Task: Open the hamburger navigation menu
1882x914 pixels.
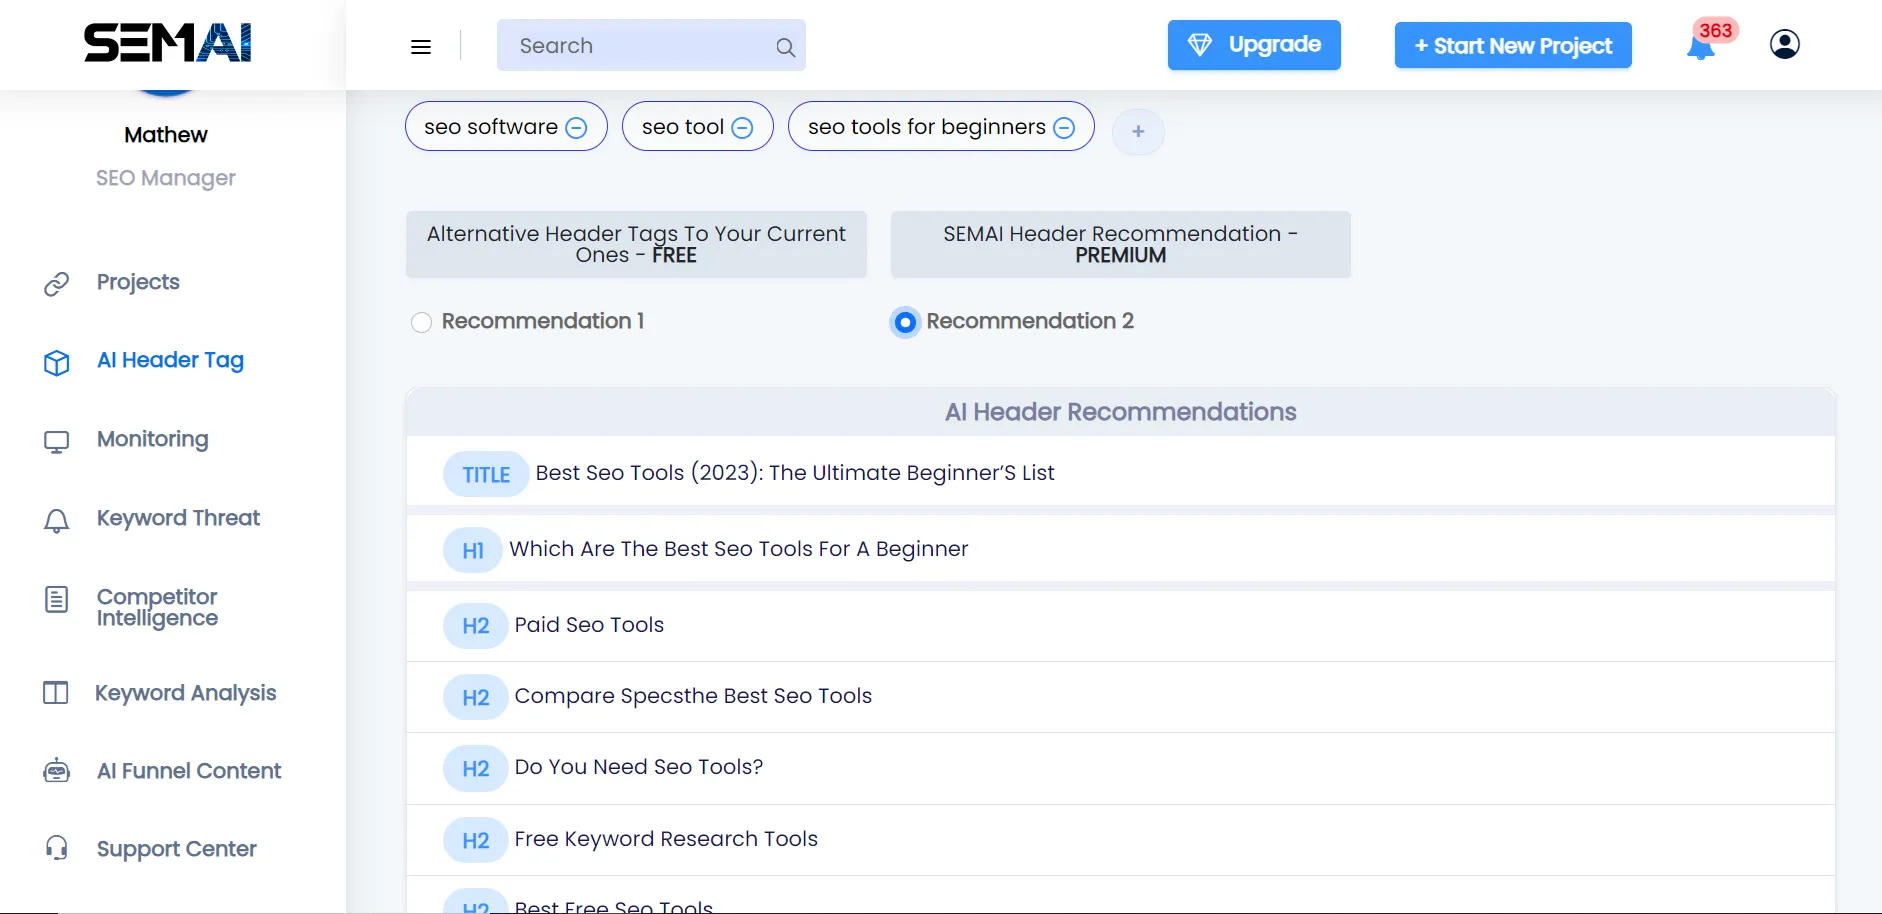Action: tap(421, 46)
